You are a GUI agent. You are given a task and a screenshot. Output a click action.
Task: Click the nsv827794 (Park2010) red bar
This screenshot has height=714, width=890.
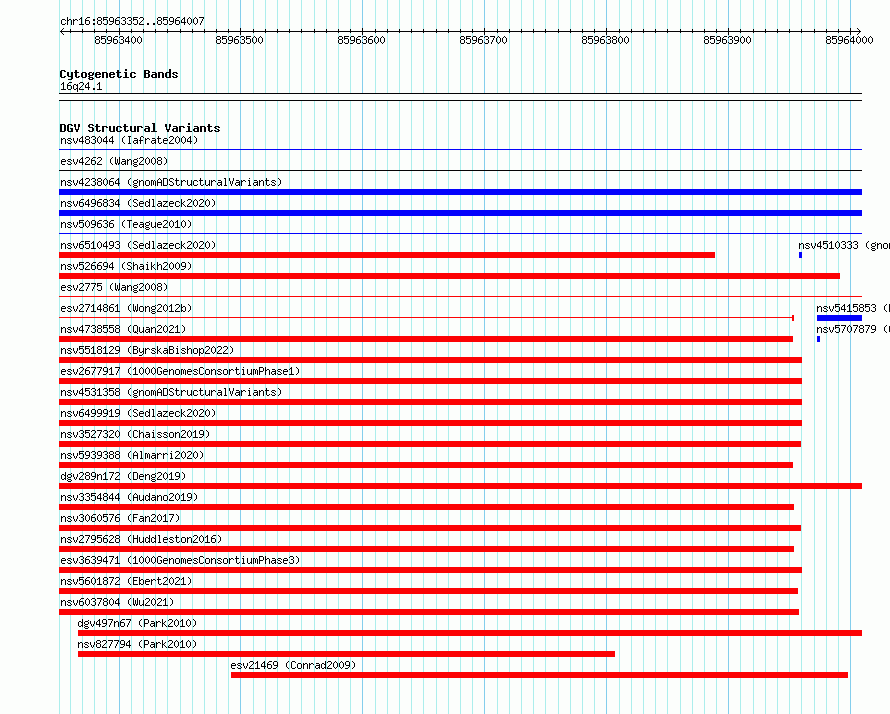(x=346, y=654)
